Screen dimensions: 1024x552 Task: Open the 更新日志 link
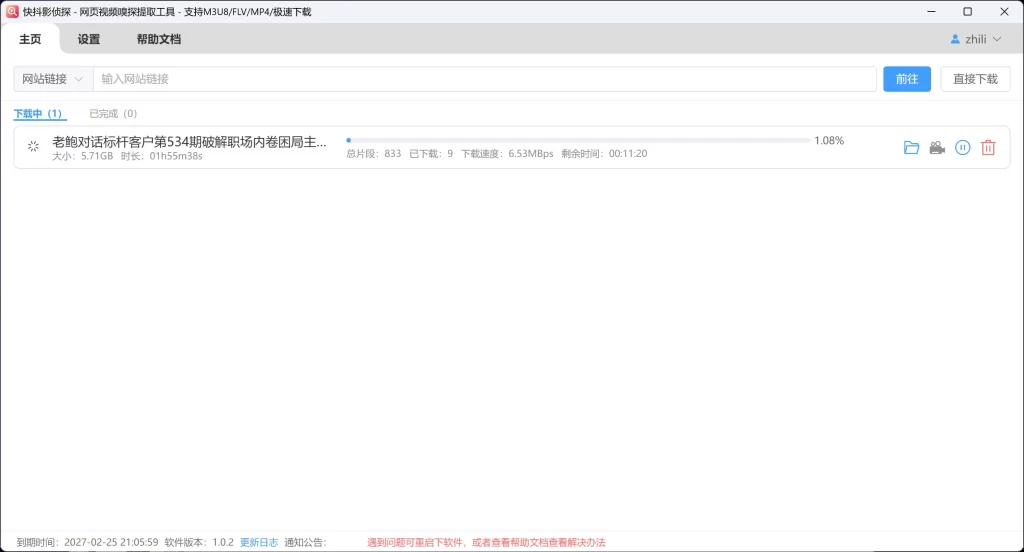[259, 542]
